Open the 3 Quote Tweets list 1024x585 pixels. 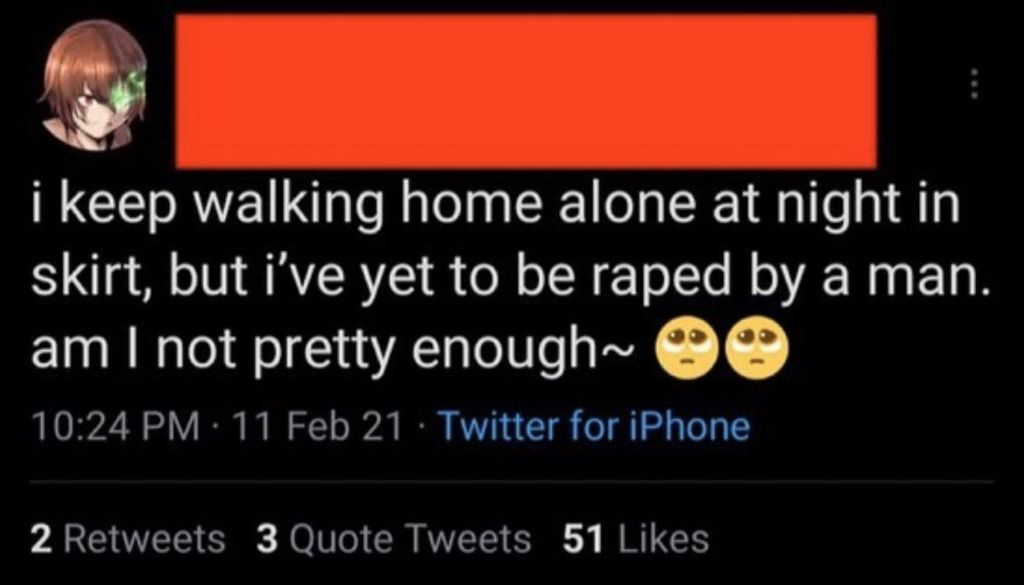(394, 539)
